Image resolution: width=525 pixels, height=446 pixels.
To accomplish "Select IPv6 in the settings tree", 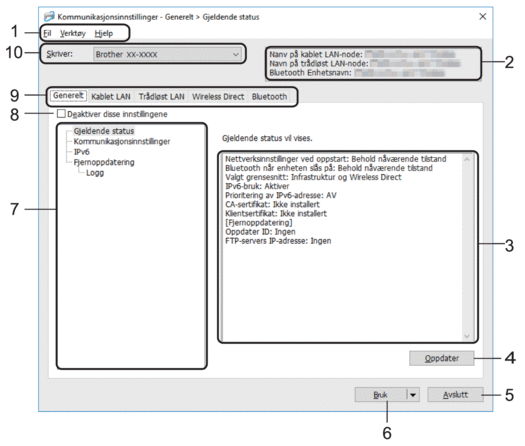I will 81,152.
